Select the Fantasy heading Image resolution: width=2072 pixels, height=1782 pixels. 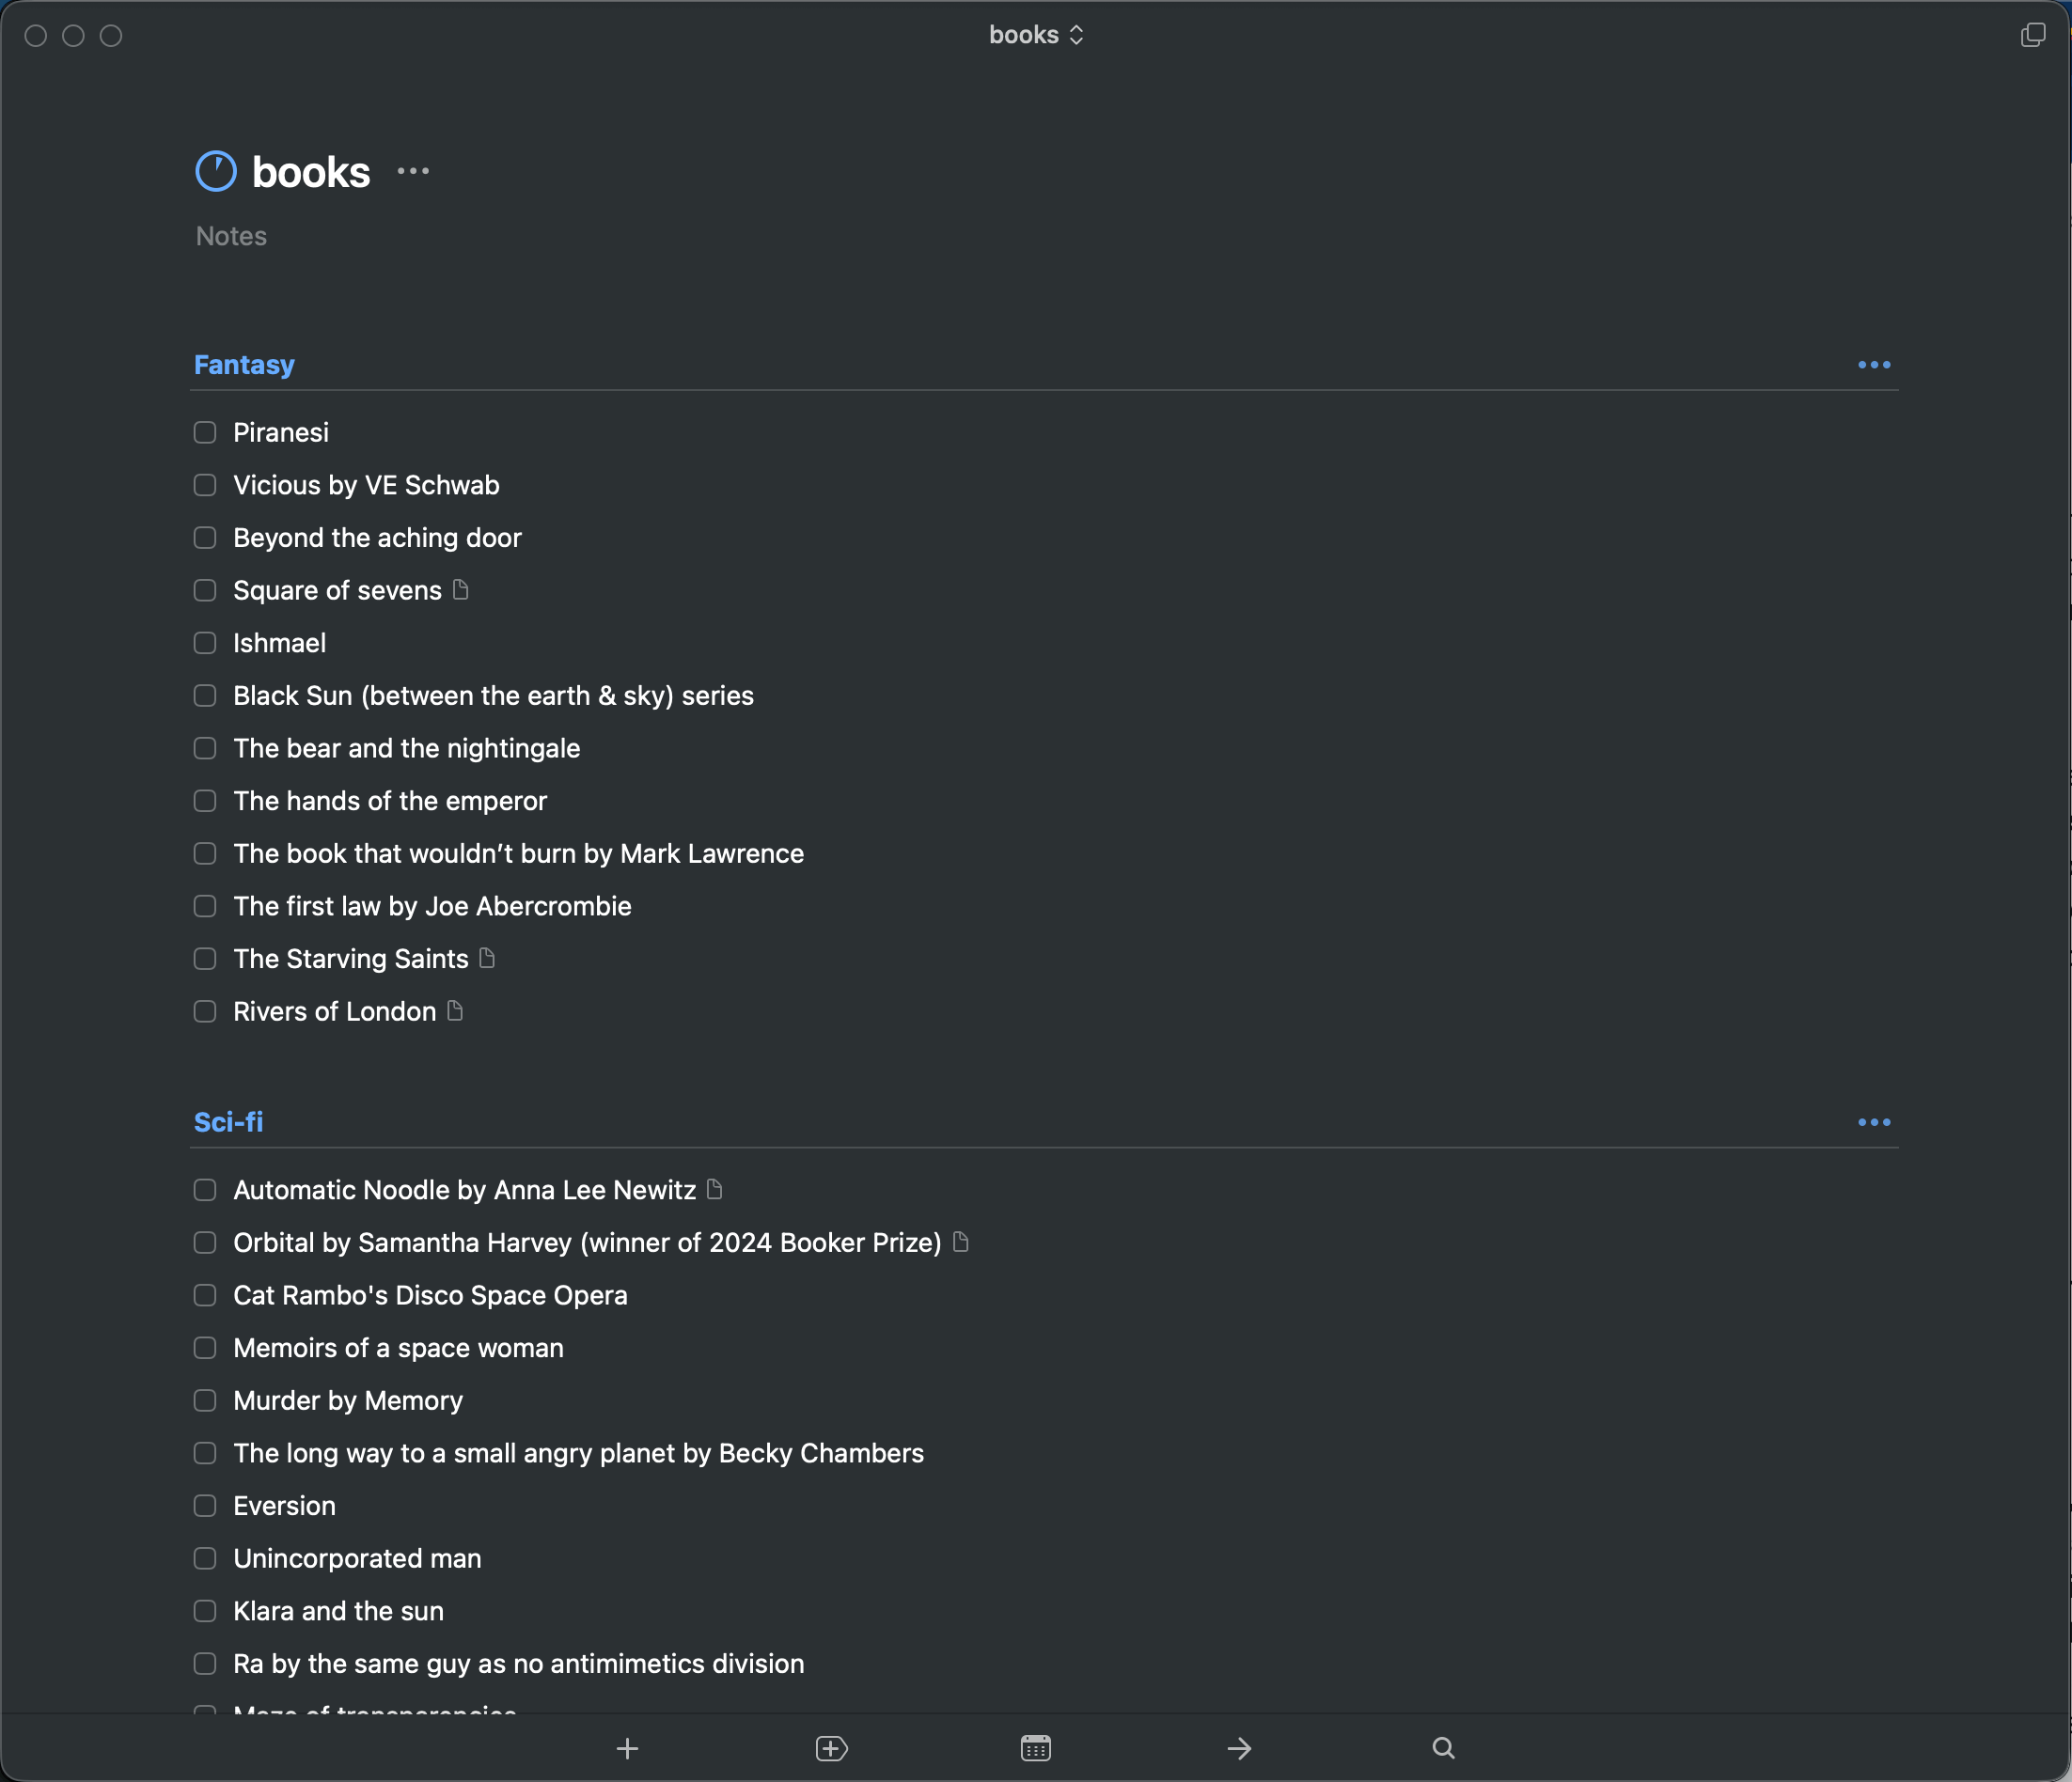[x=244, y=365]
